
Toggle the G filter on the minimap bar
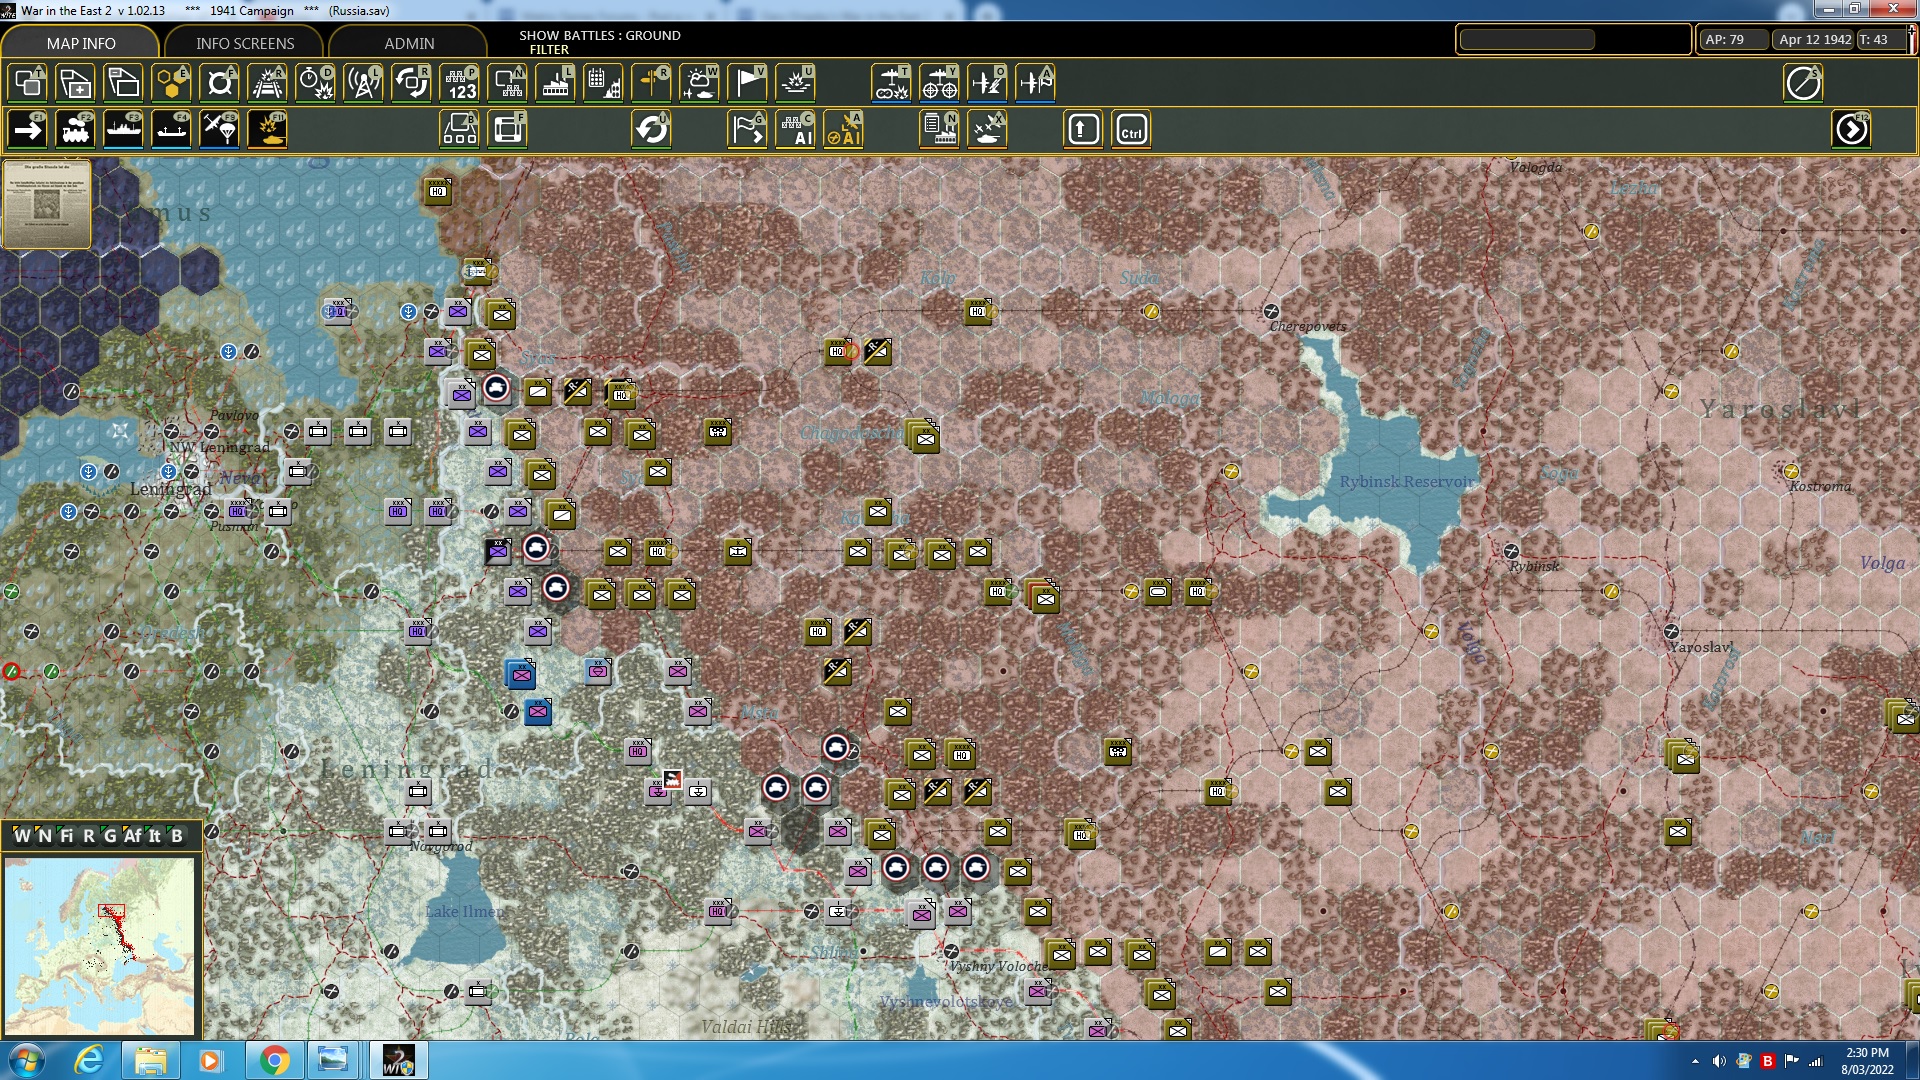[x=110, y=836]
